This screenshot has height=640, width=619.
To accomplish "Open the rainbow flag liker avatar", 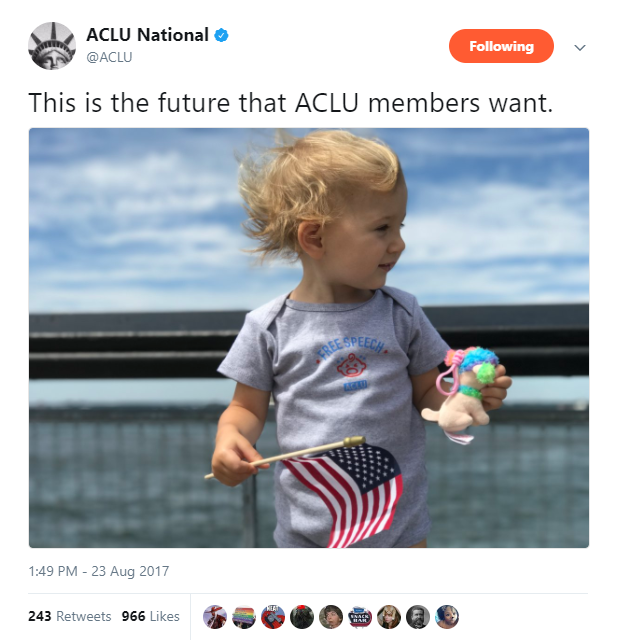I will 244,617.
